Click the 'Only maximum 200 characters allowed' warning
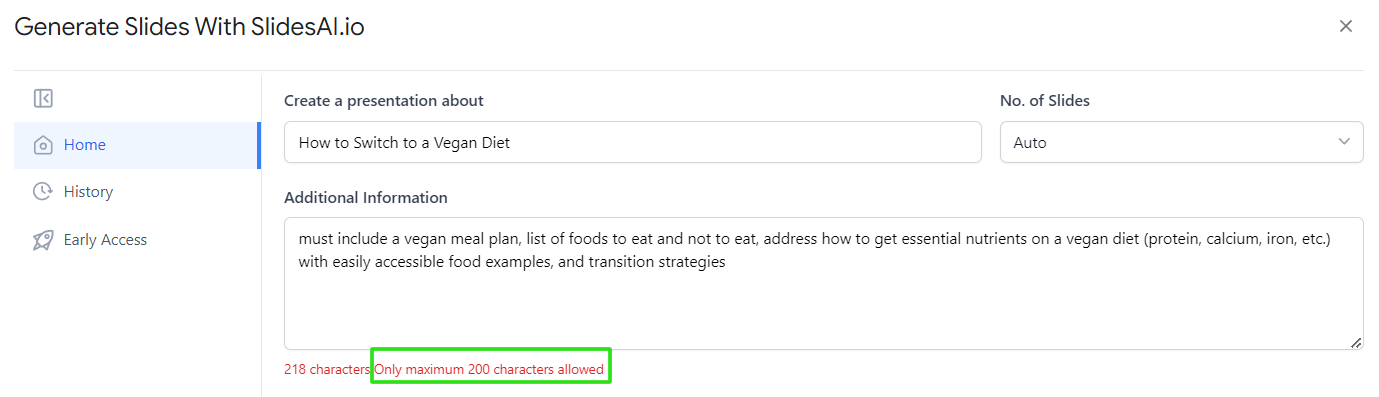The image size is (1379, 397). (x=489, y=370)
